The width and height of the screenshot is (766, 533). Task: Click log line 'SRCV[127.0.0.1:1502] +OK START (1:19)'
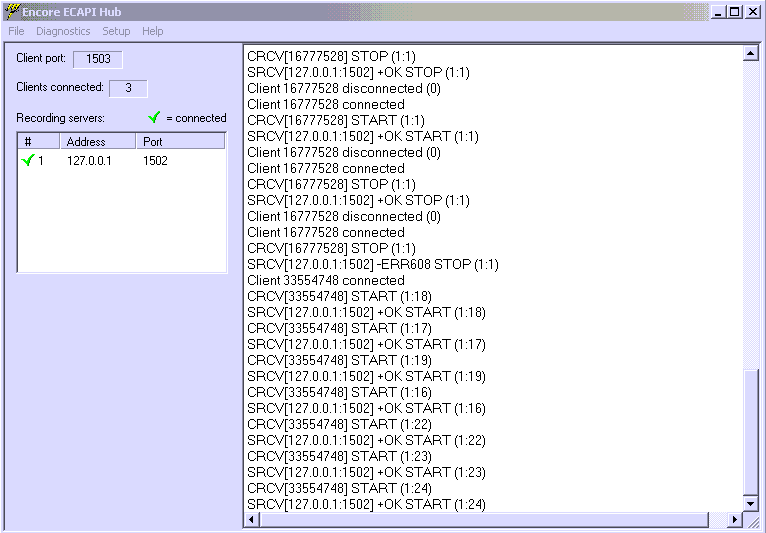coord(366,376)
